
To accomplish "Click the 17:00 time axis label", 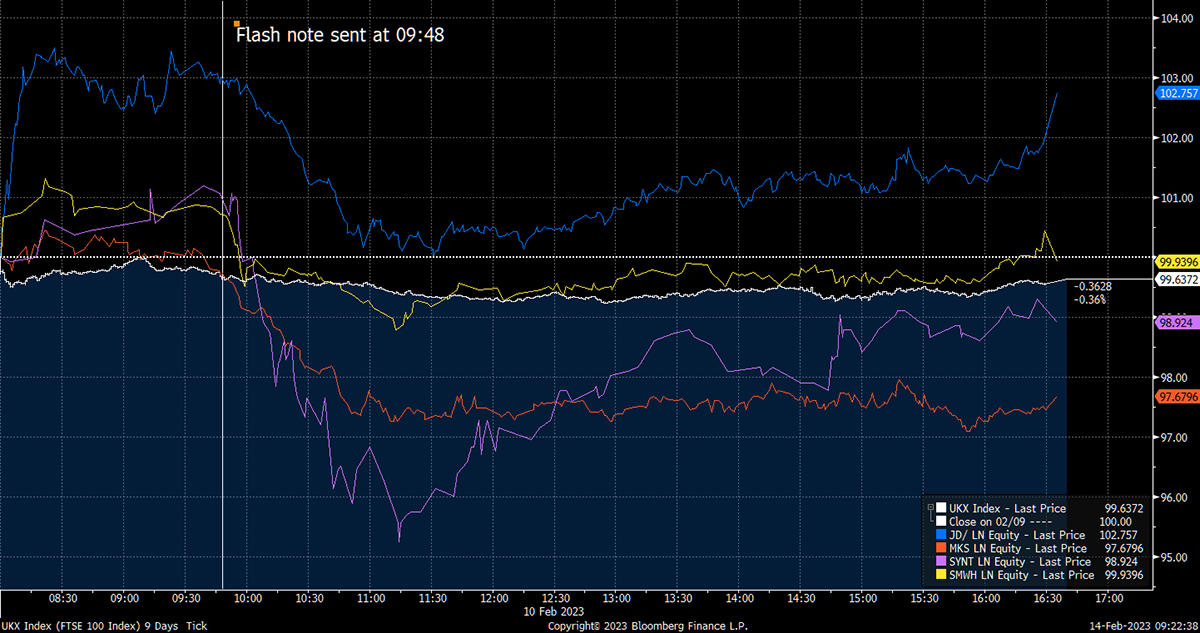I will (x=1108, y=599).
